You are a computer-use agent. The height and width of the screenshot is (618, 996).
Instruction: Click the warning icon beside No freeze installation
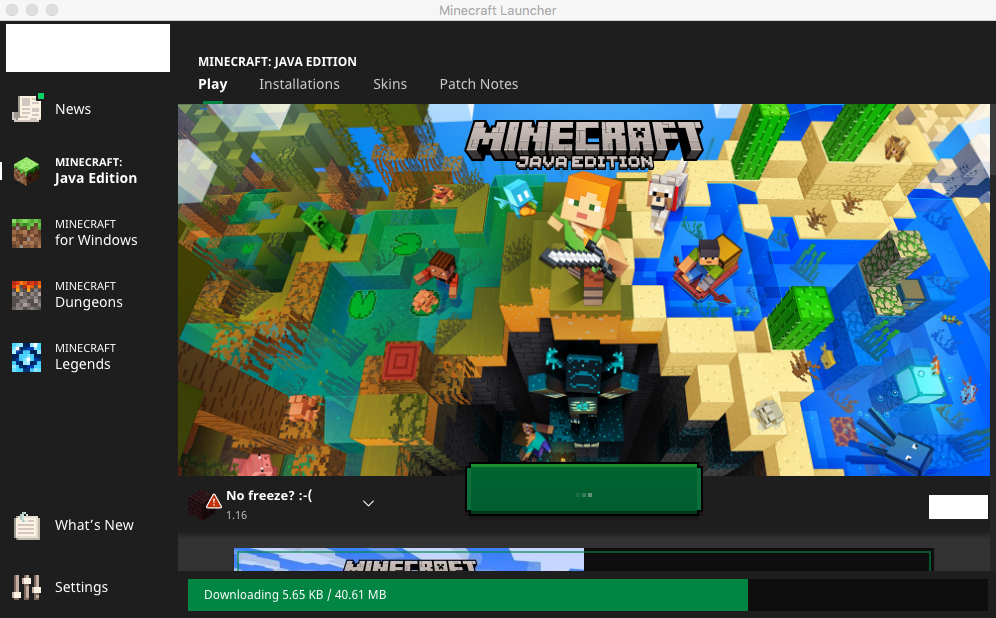[206, 502]
